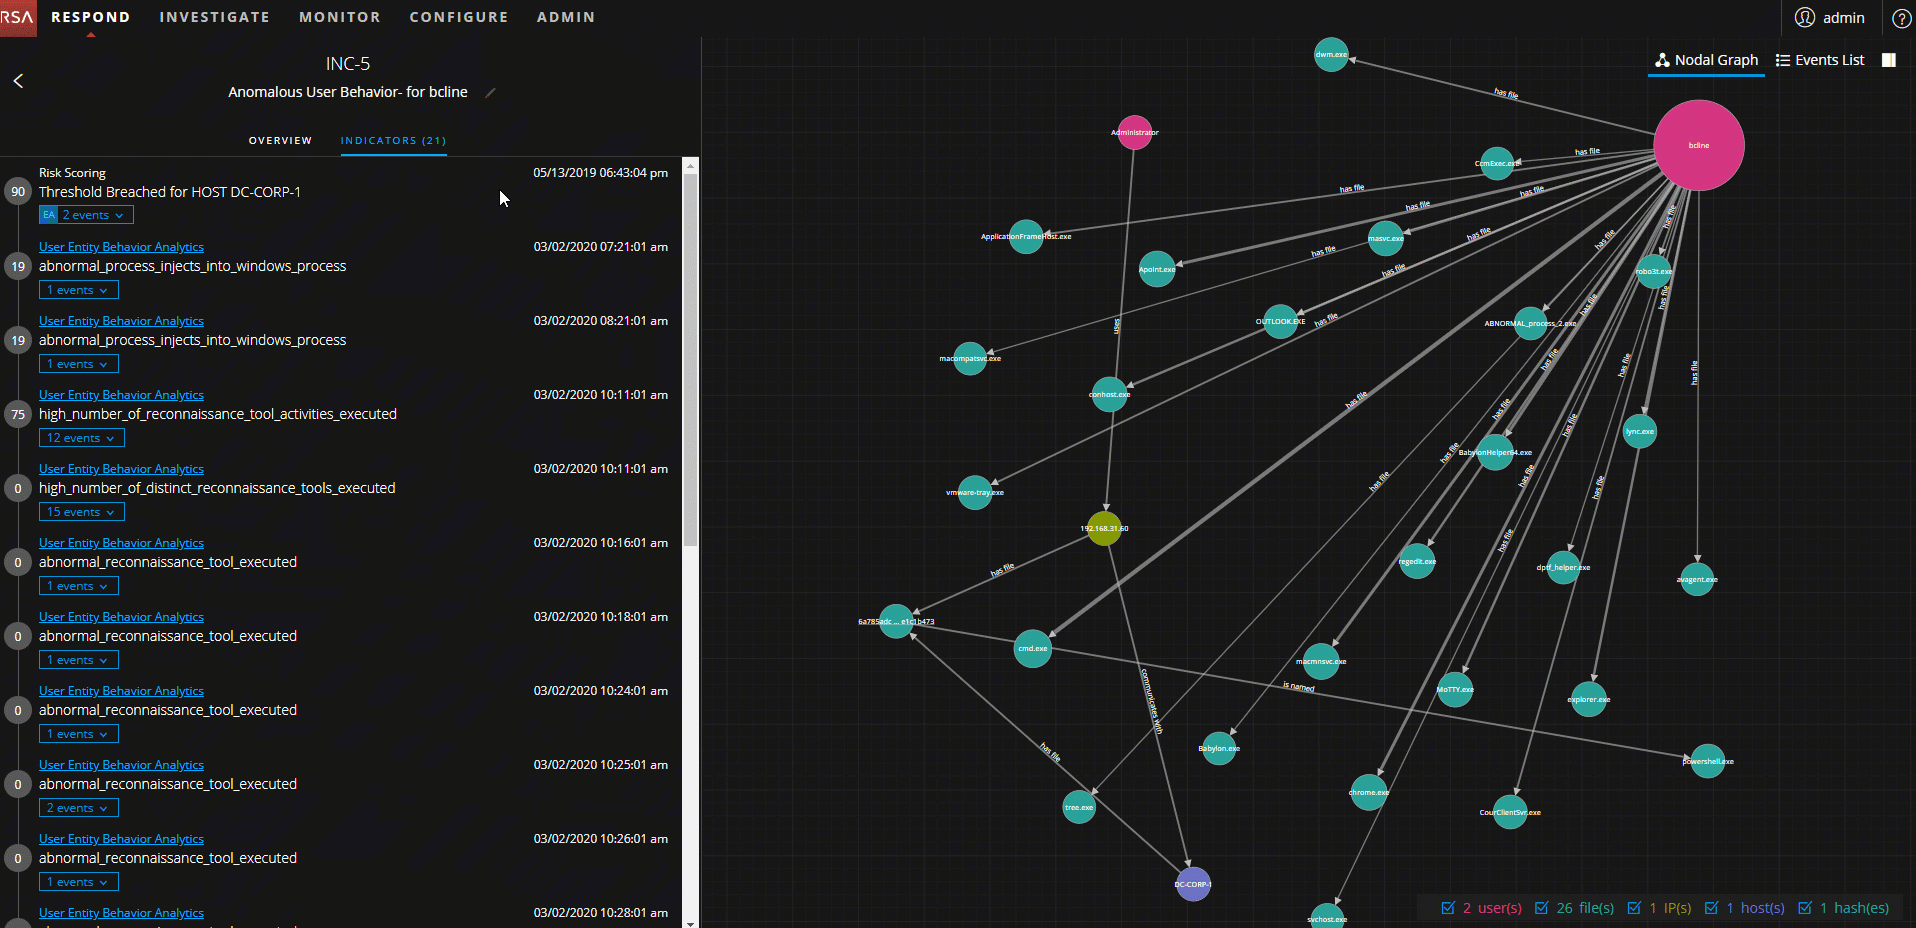Expand the 12 events dropdown
The image size is (1916, 928).
(x=82, y=438)
